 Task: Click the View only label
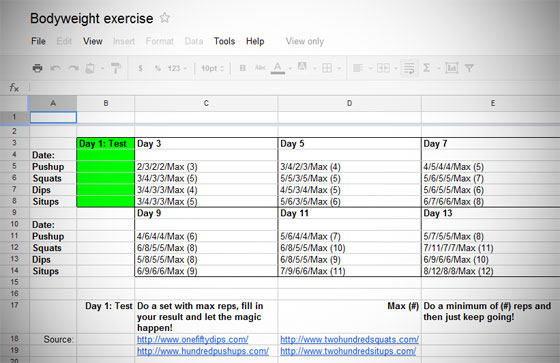click(x=305, y=41)
